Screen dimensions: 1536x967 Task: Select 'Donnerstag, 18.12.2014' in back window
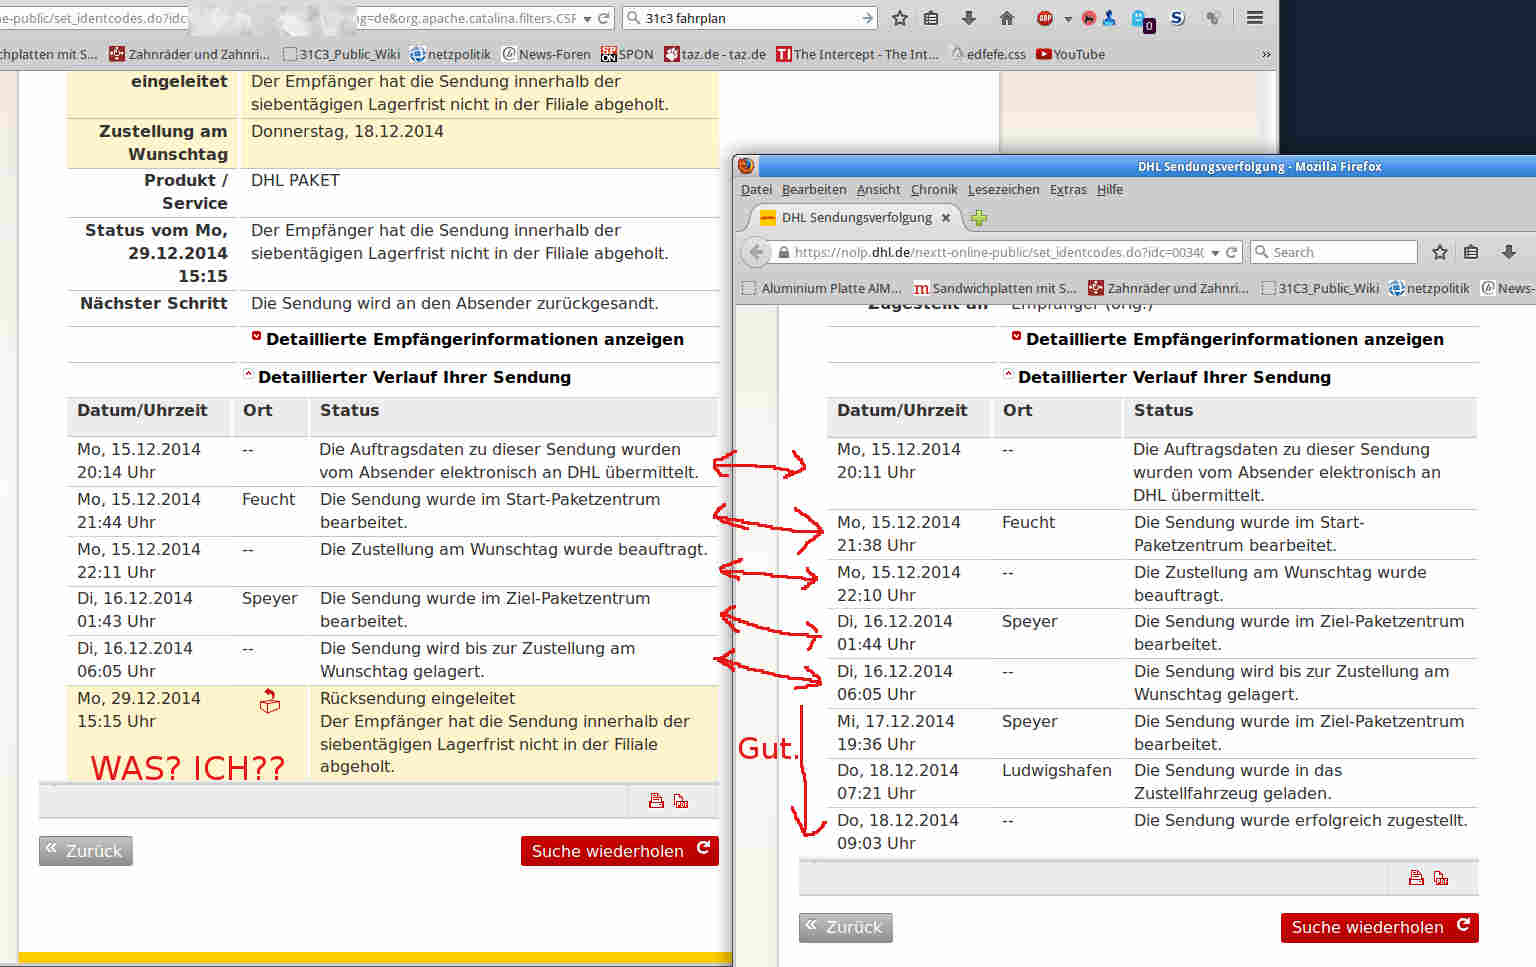pyautogui.click(x=347, y=131)
